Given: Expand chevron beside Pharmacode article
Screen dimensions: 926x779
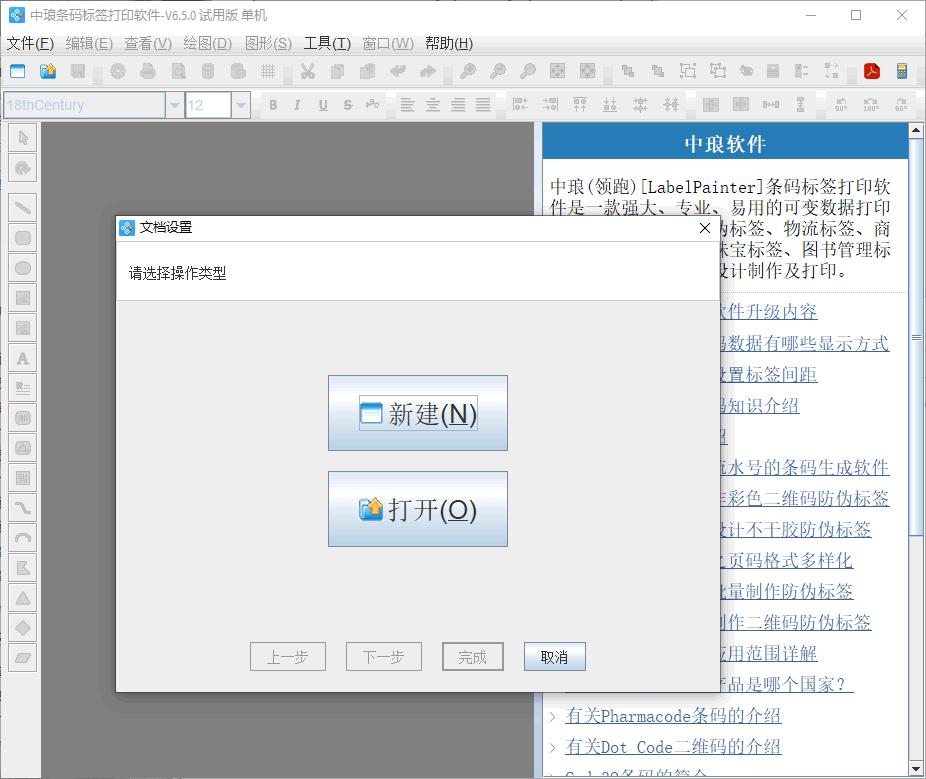Looking at the screenshot, I should point(553,716).
